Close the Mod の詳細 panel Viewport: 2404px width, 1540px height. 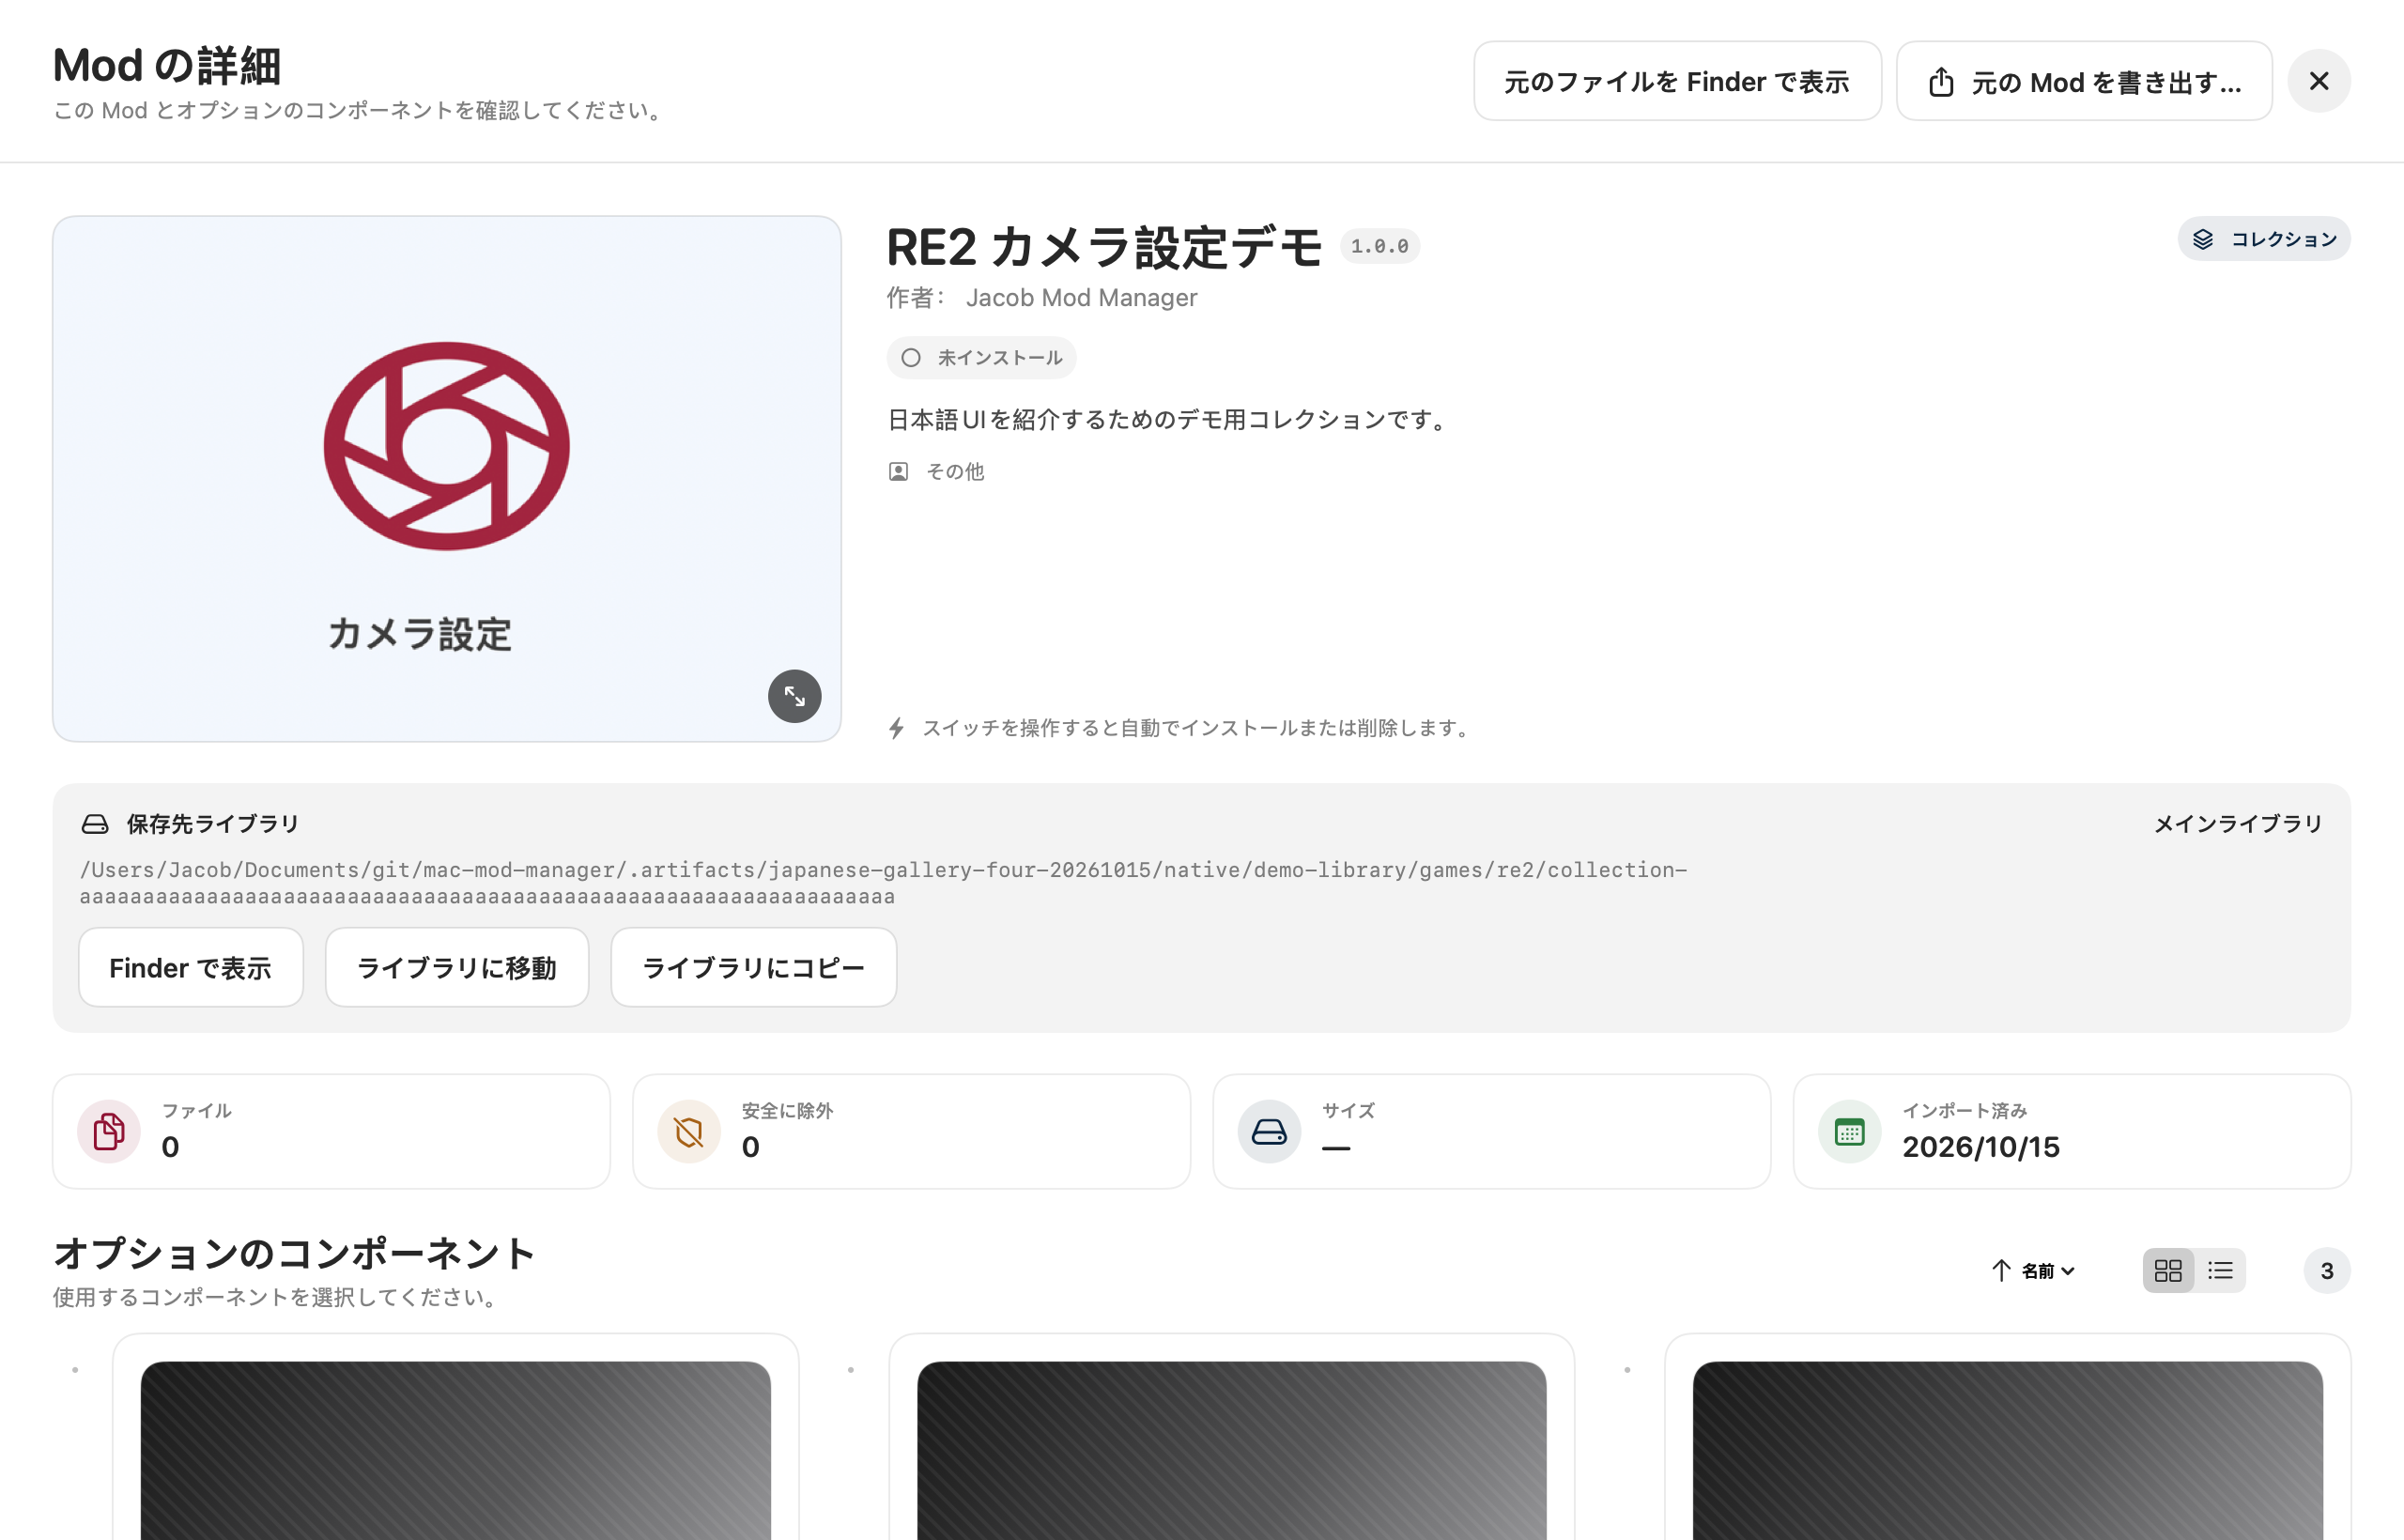click(x=2319, y=81)
